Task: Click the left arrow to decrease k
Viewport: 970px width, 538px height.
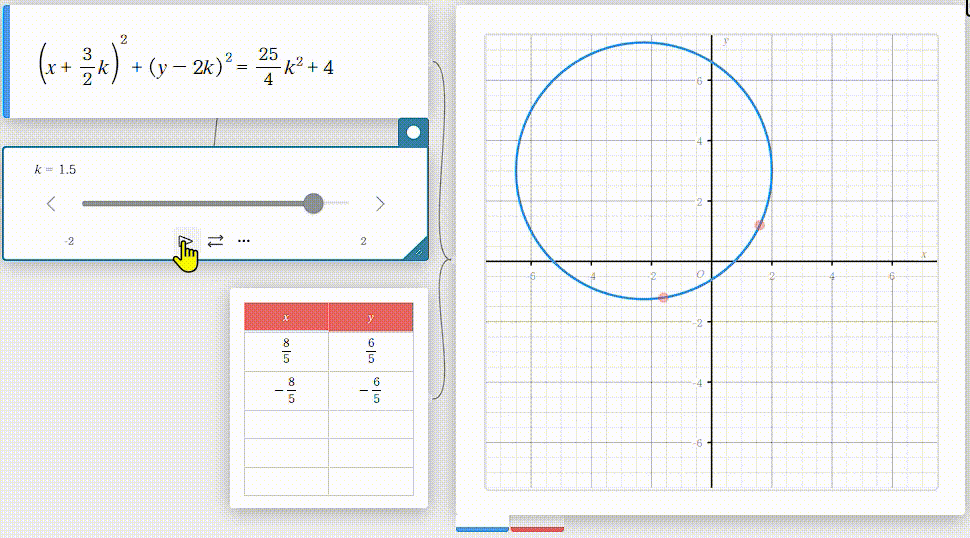Action: coord(51,204)
